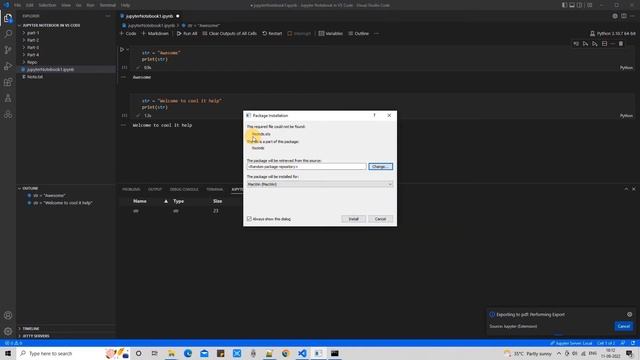Screen dimensions: 640x360
Task: Toggle the primary sidebar layout icon
Action: (x=564, y=5)
